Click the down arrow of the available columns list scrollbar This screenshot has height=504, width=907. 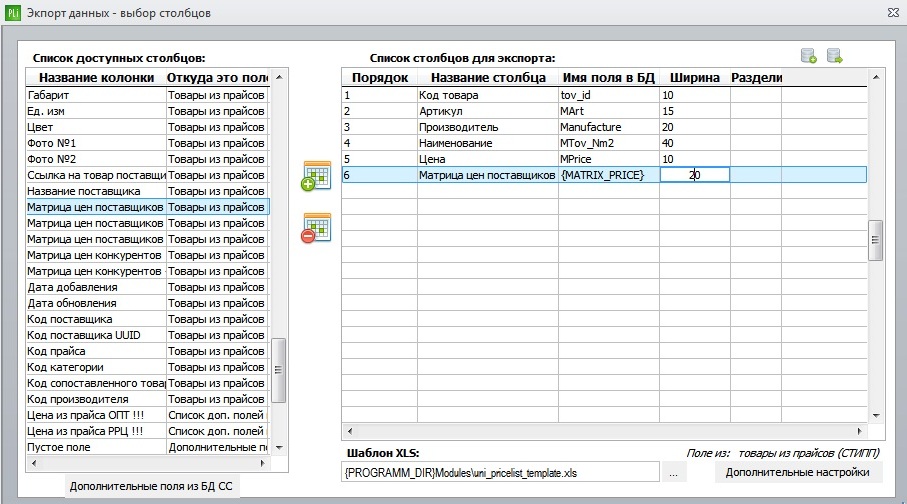point(279,447)
